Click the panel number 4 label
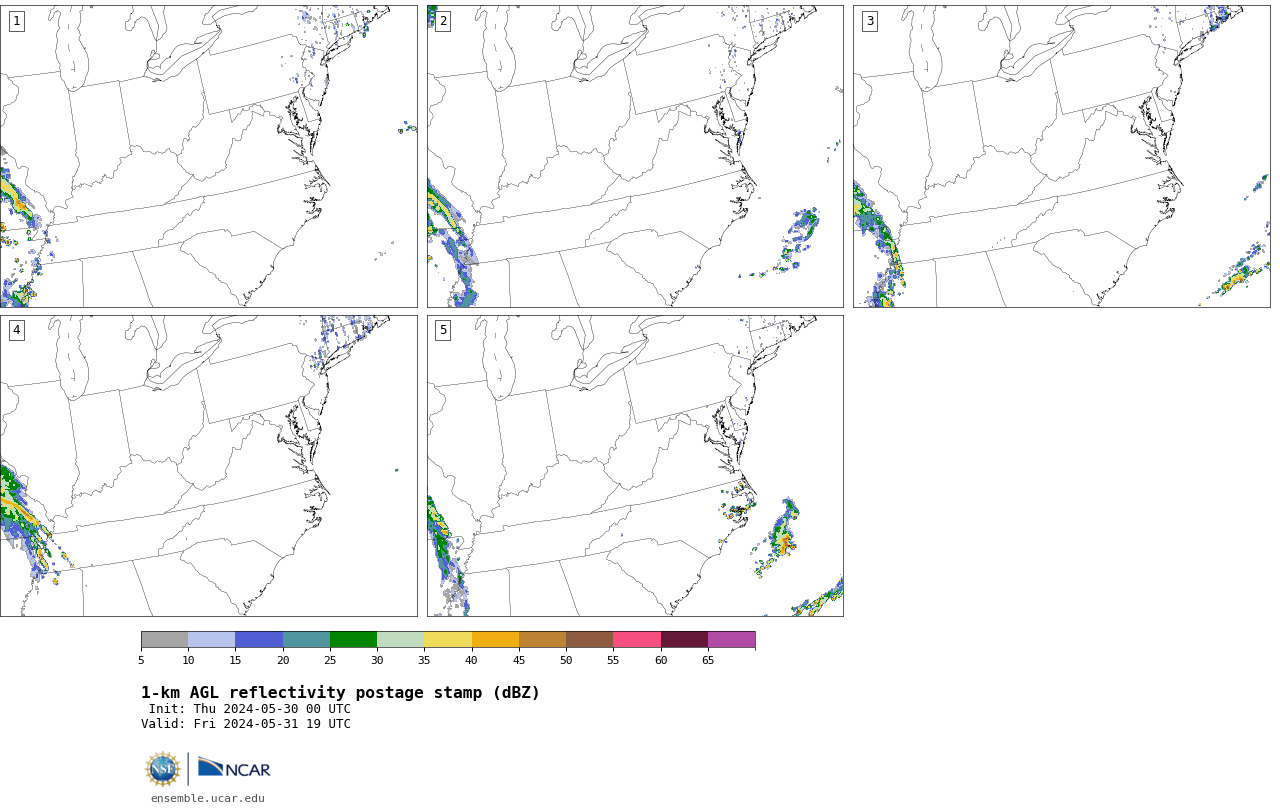Screen dimensions: 1280x809 tap(16, 330)
